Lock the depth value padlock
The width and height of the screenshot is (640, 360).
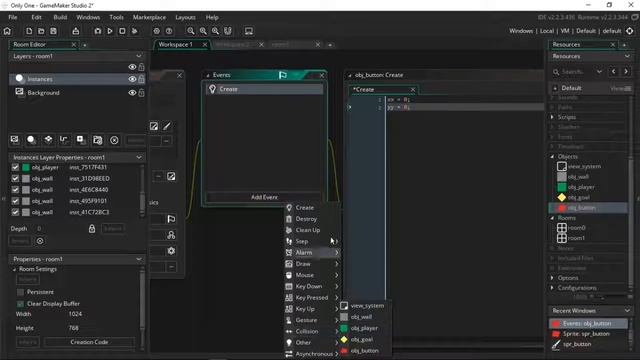[92, 229]
